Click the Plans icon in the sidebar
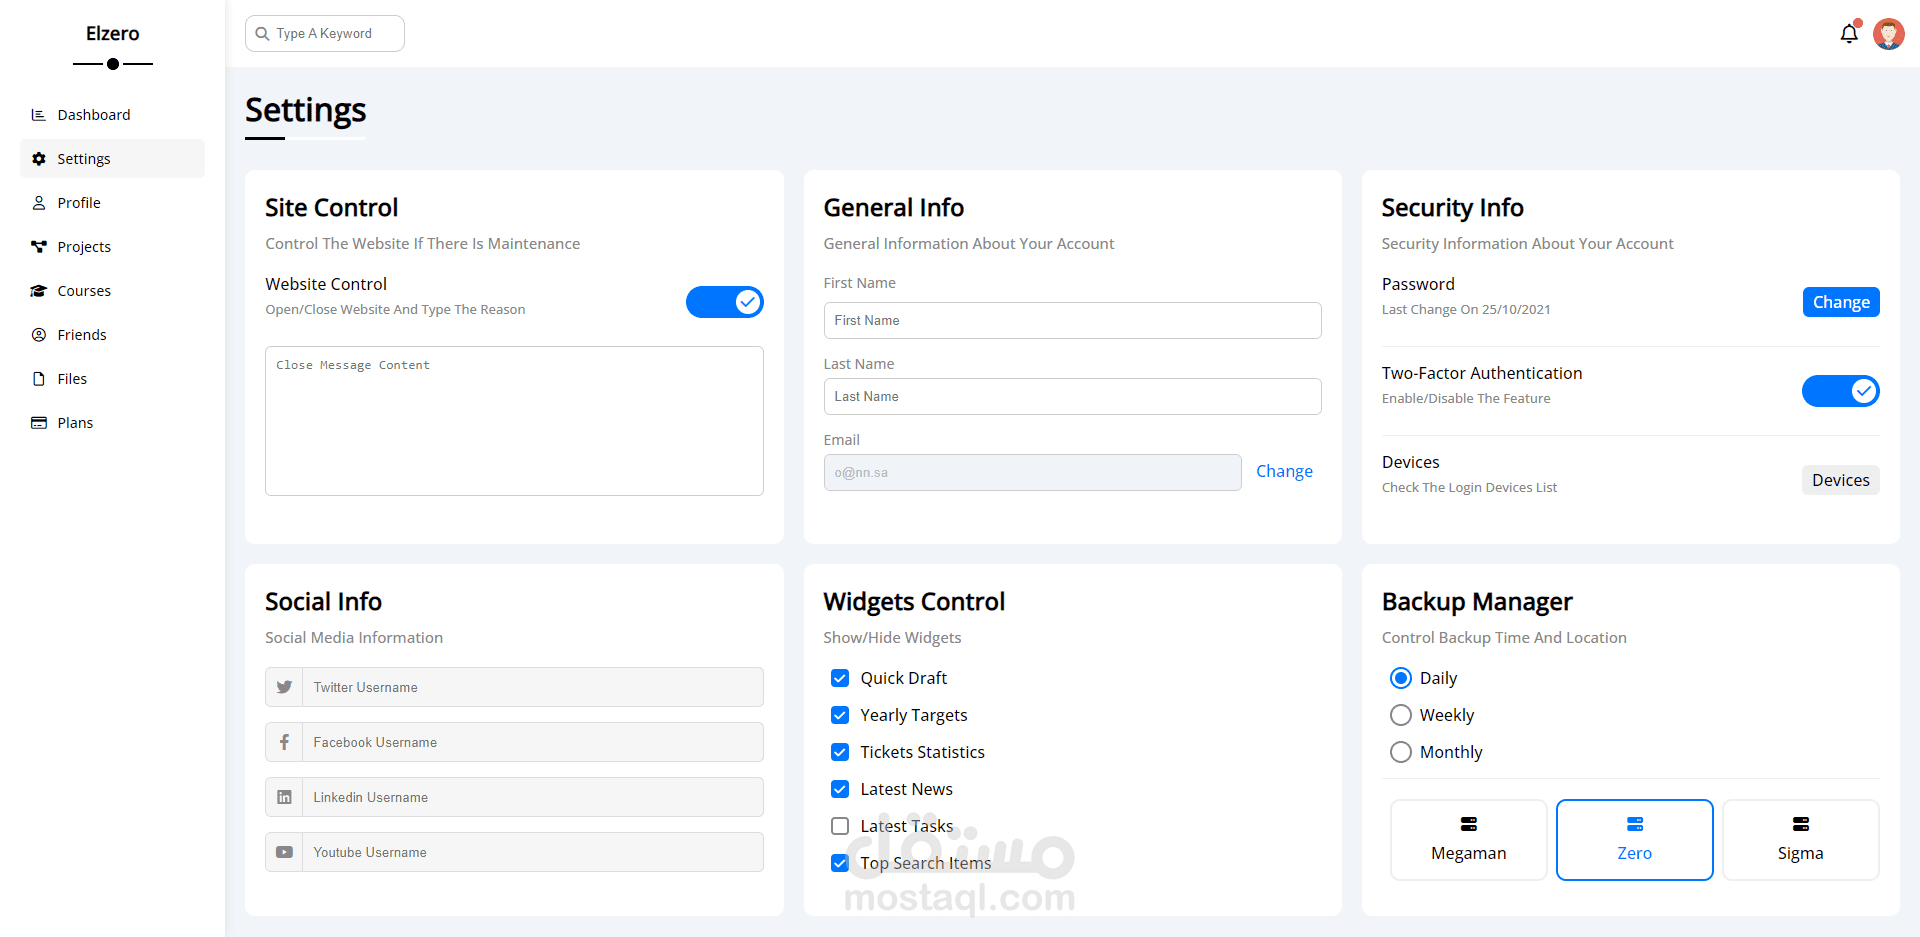 (38, 422)
